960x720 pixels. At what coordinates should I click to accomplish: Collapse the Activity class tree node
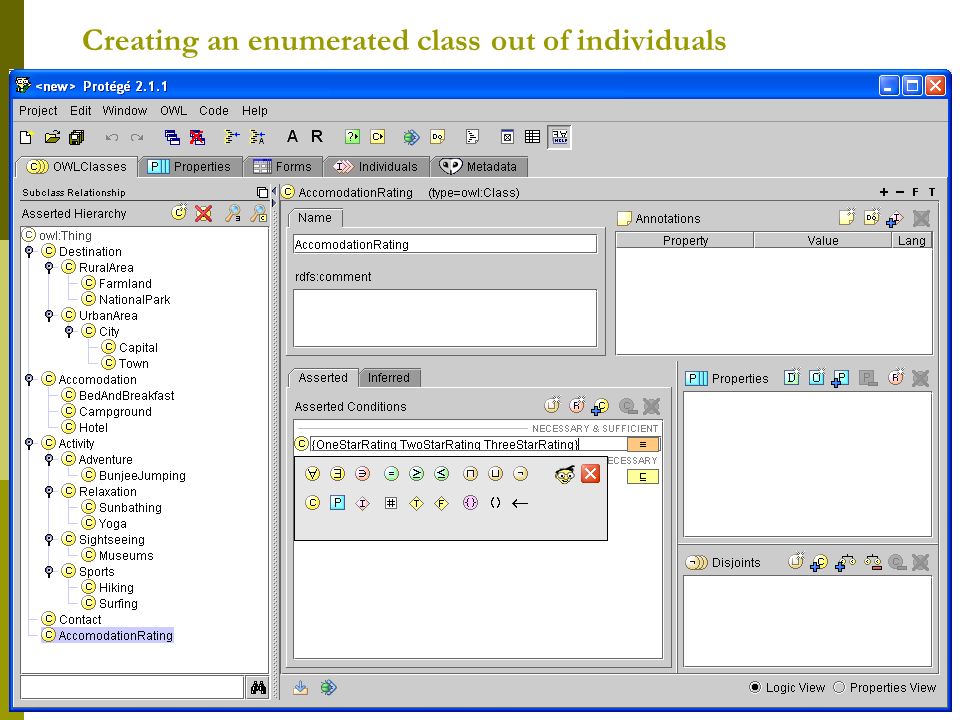pos(29,443)
